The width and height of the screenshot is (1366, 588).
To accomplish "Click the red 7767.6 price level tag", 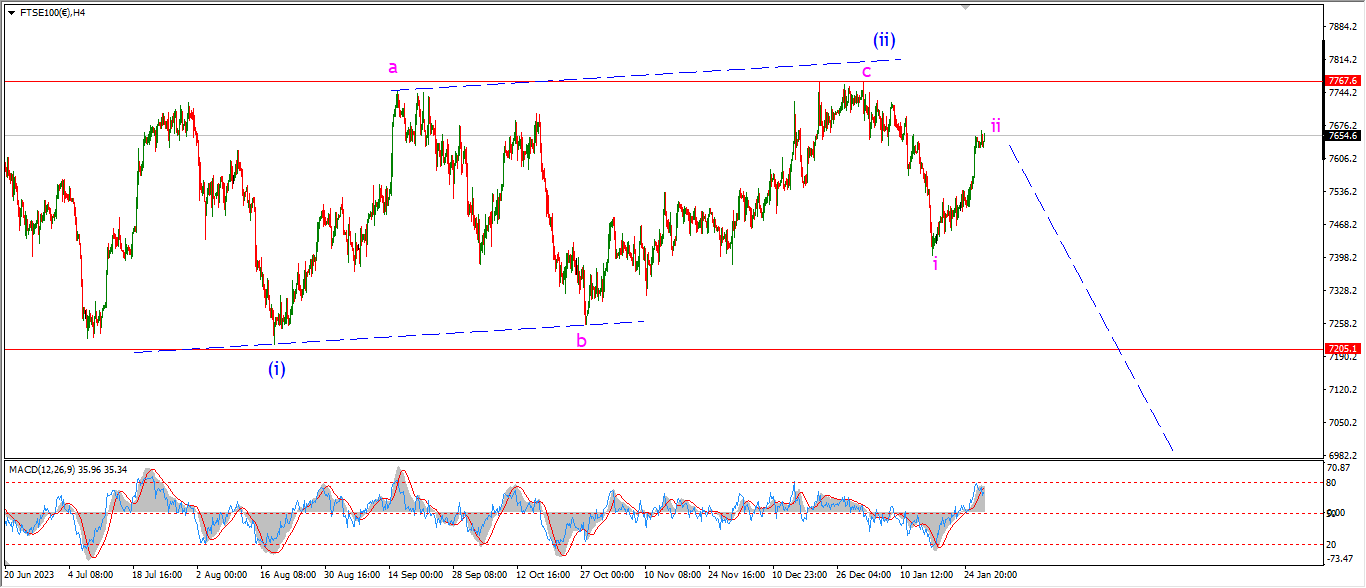I will tap(1342, 80).
